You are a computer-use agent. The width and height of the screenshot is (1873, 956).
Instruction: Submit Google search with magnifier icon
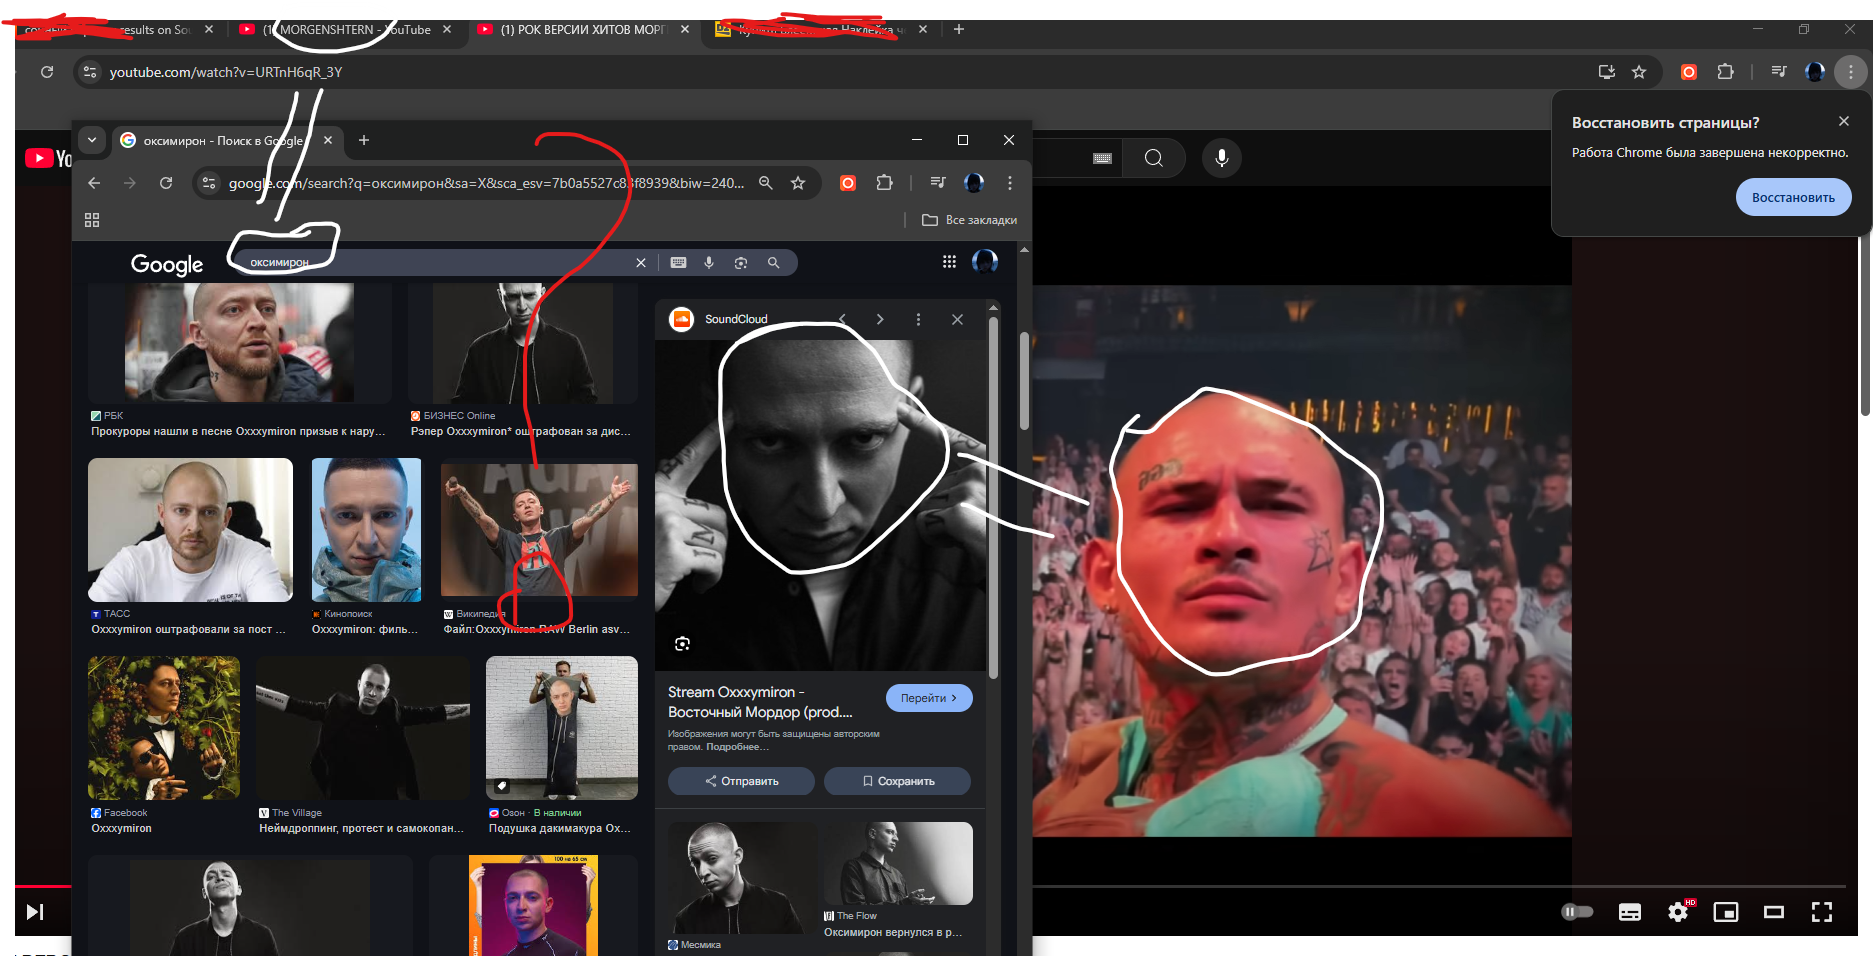[x=773, y=263]
